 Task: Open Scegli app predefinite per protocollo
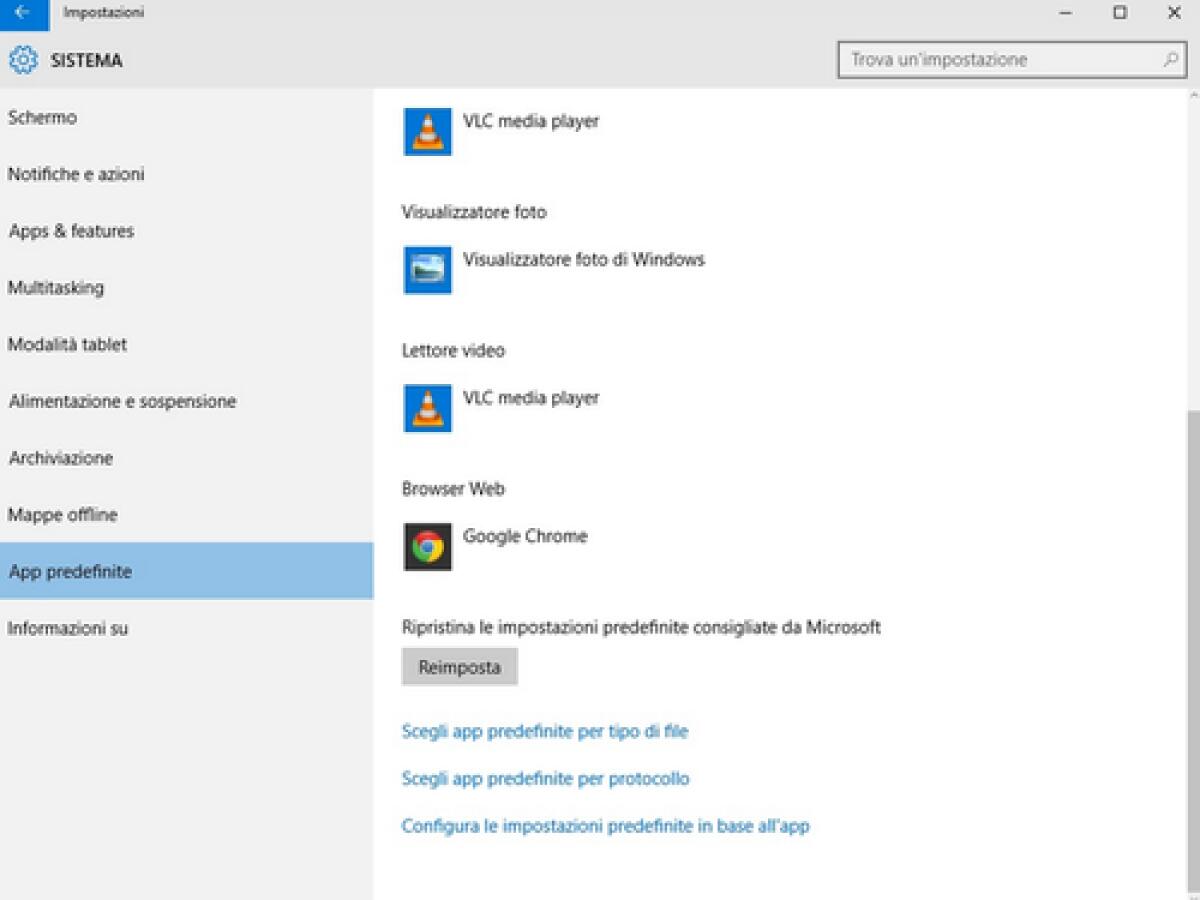pyautogui.click(x=548, y=778)
